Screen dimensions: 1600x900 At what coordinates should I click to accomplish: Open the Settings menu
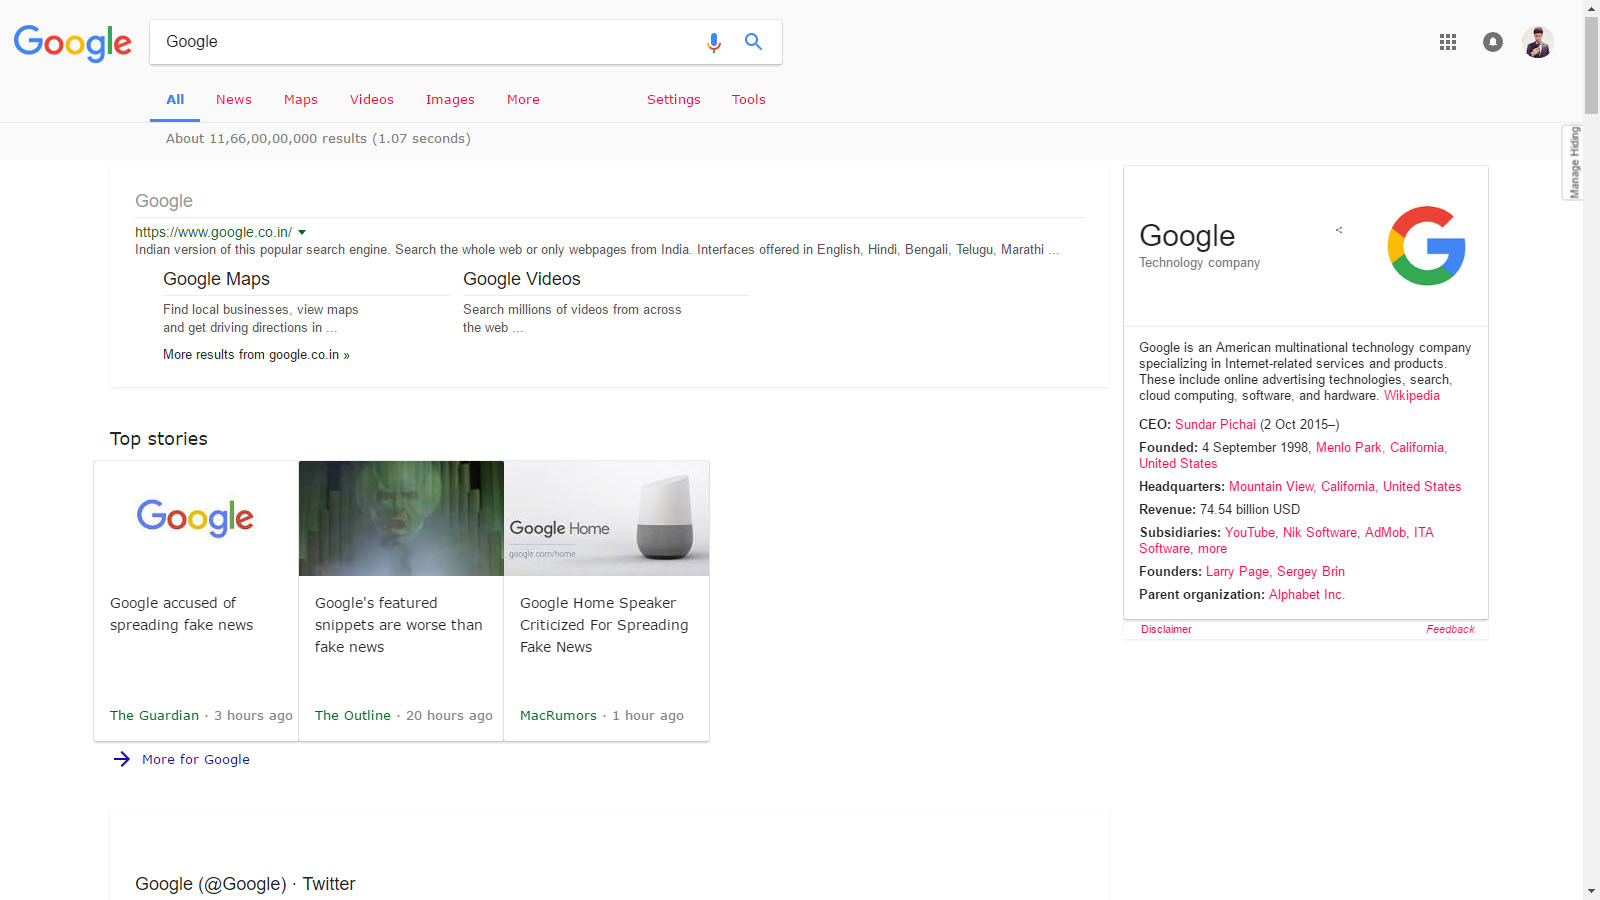pyautogui.click(x=674, y=99)
